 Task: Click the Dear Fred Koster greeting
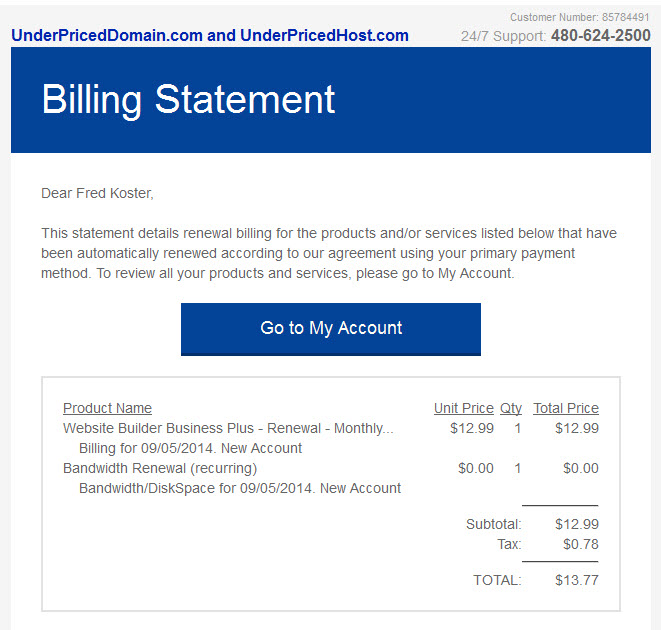coord(97,193)
